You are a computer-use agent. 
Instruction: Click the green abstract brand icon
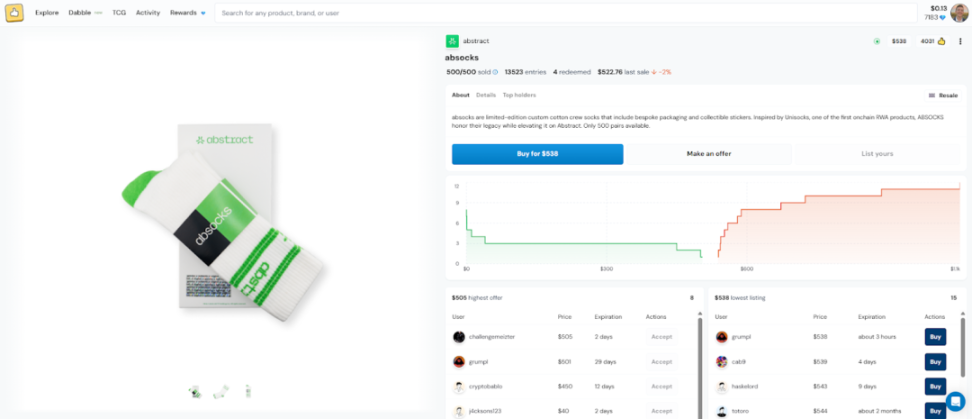(451, 41)
